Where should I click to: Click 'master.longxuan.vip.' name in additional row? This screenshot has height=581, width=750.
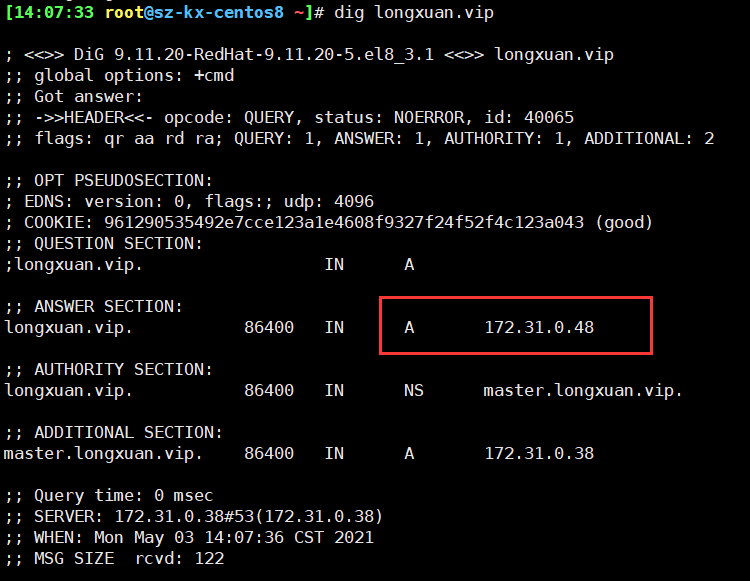pos(103,454)
